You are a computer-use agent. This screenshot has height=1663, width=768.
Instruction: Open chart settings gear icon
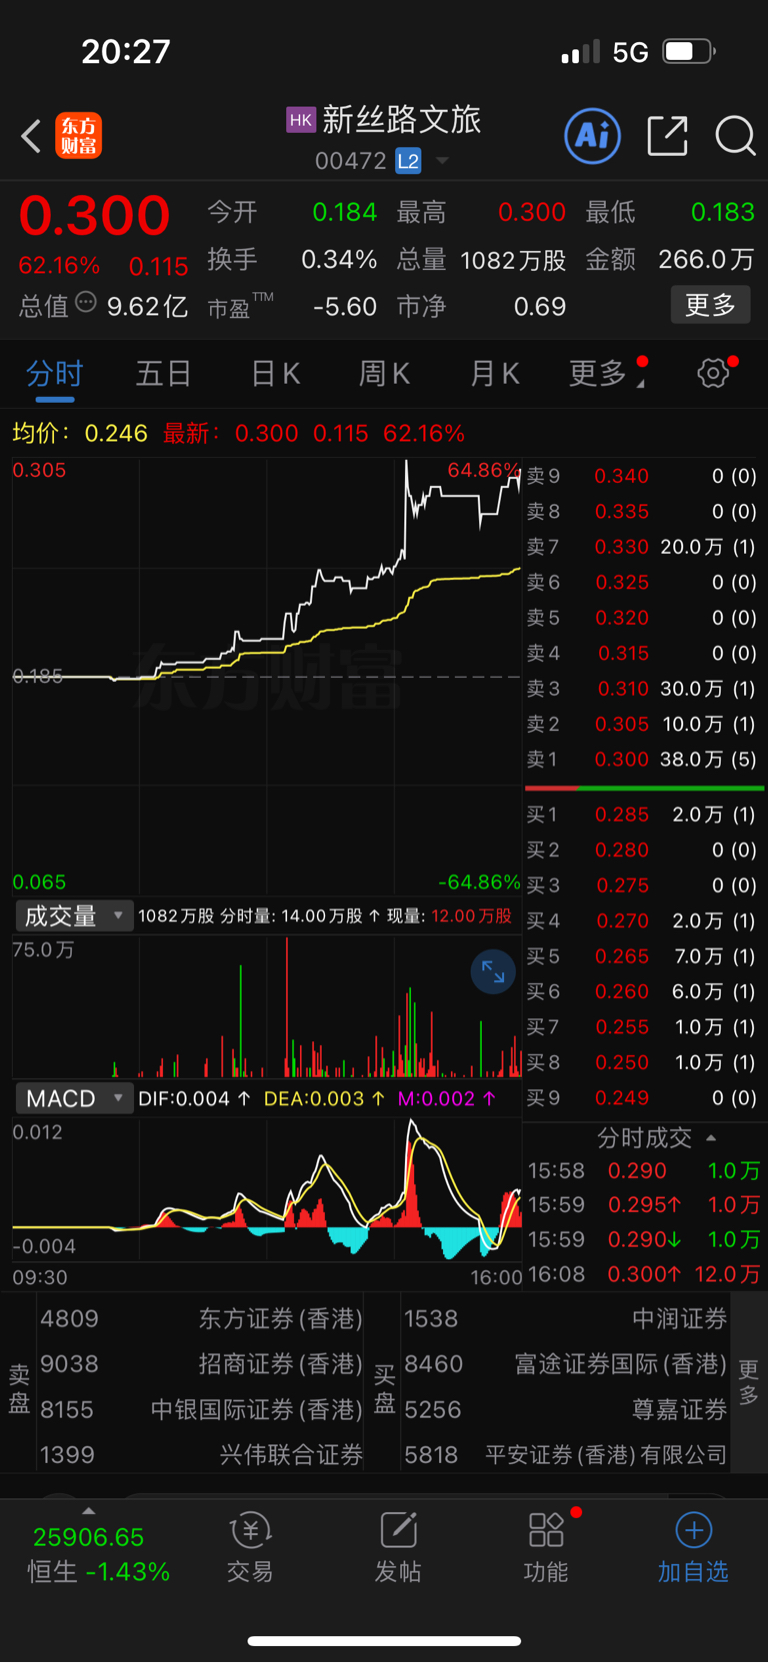[x=714, y=373]
